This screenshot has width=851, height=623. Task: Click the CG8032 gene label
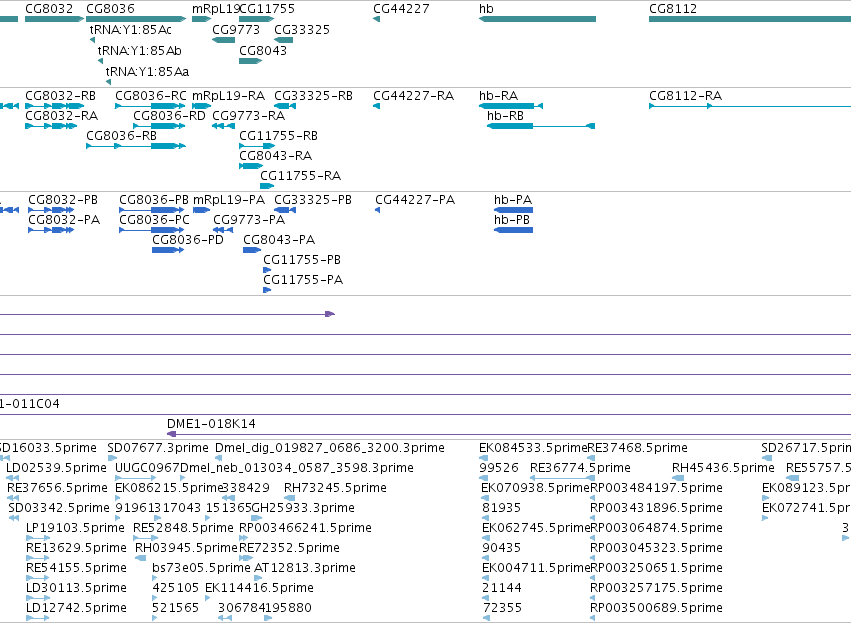pos(49,9)
